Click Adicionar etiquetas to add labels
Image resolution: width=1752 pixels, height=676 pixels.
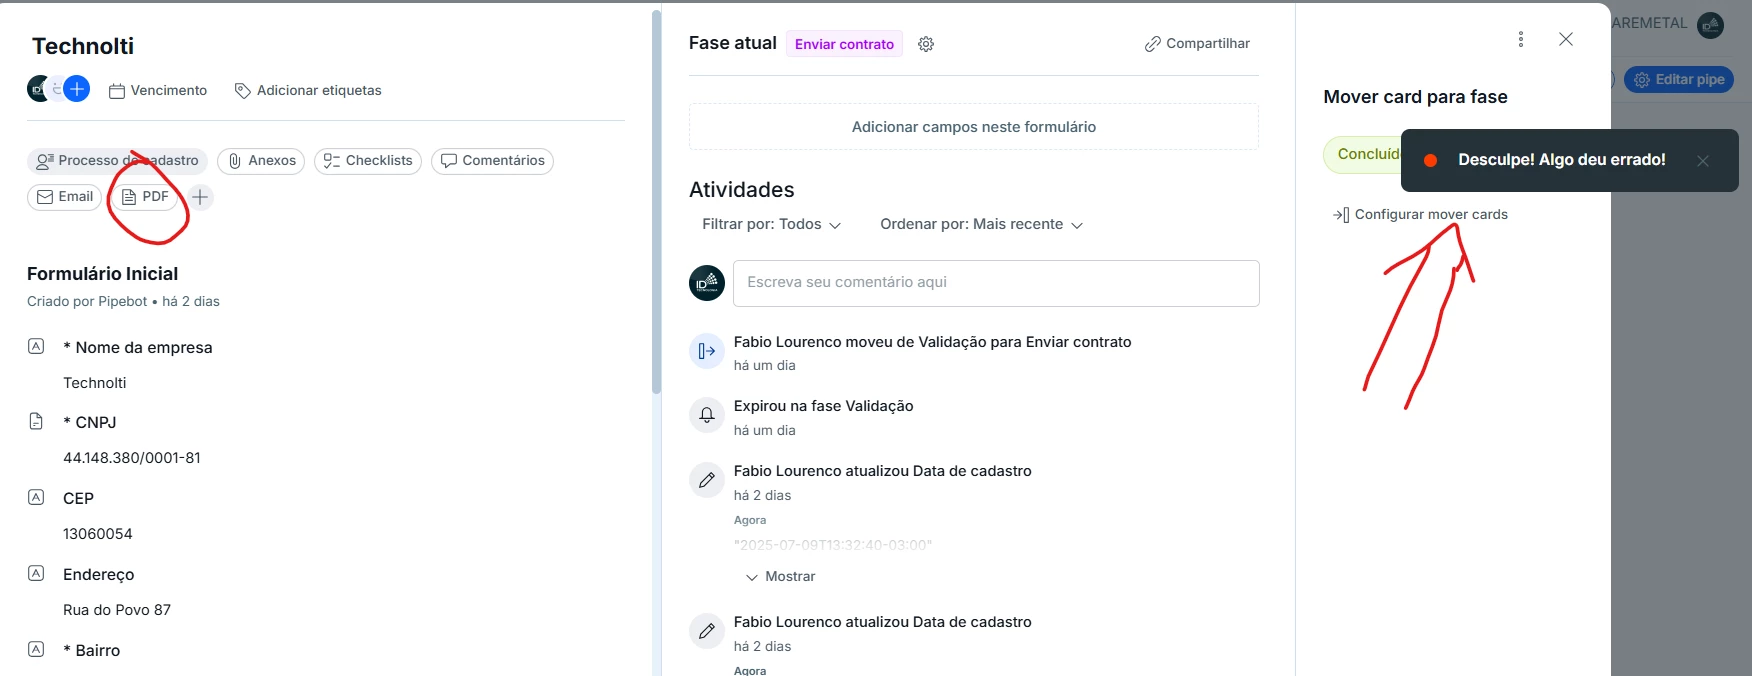[x=308, y=90]
